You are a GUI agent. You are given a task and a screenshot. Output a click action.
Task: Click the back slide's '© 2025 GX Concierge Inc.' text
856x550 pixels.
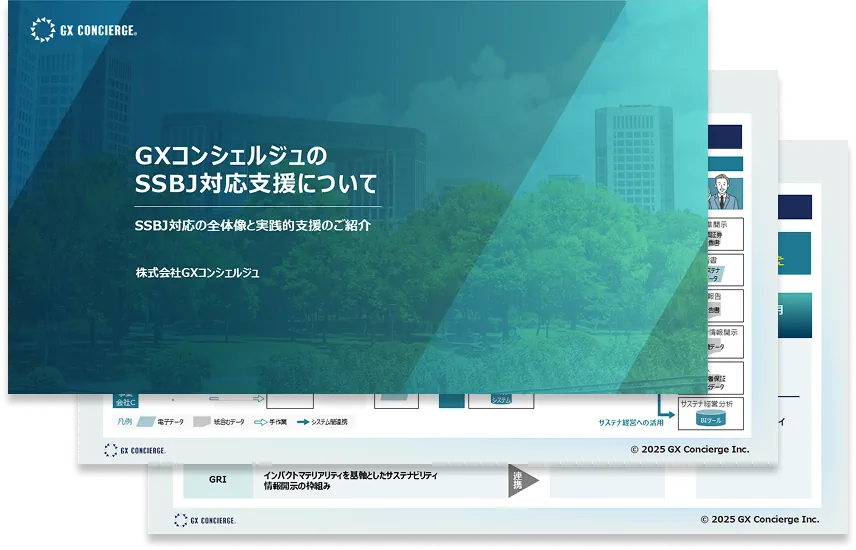tap(760, 519)
